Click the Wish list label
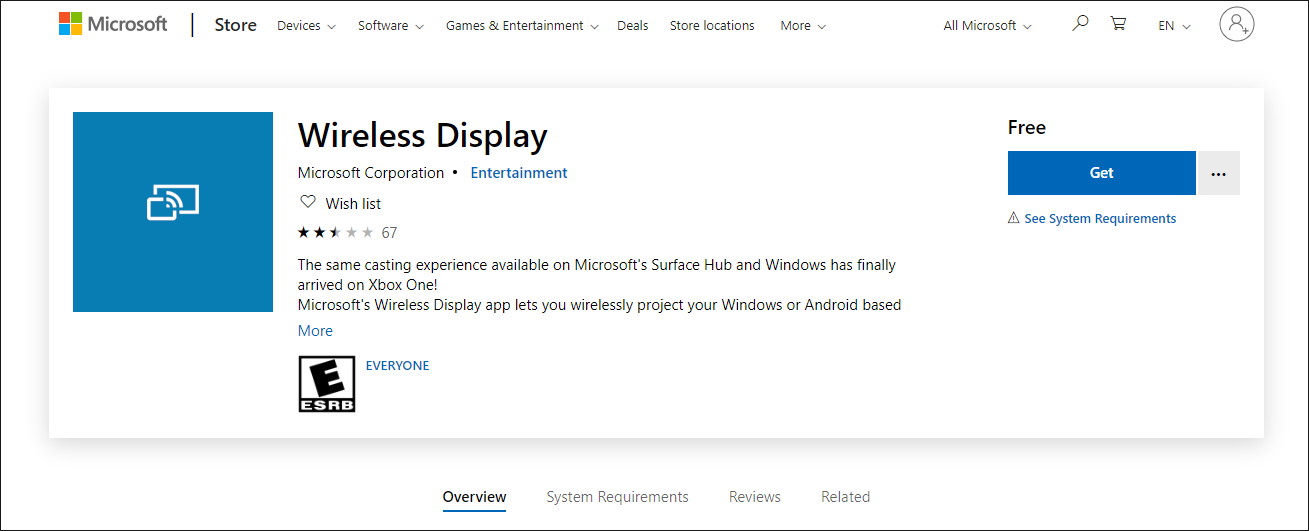 353,203
